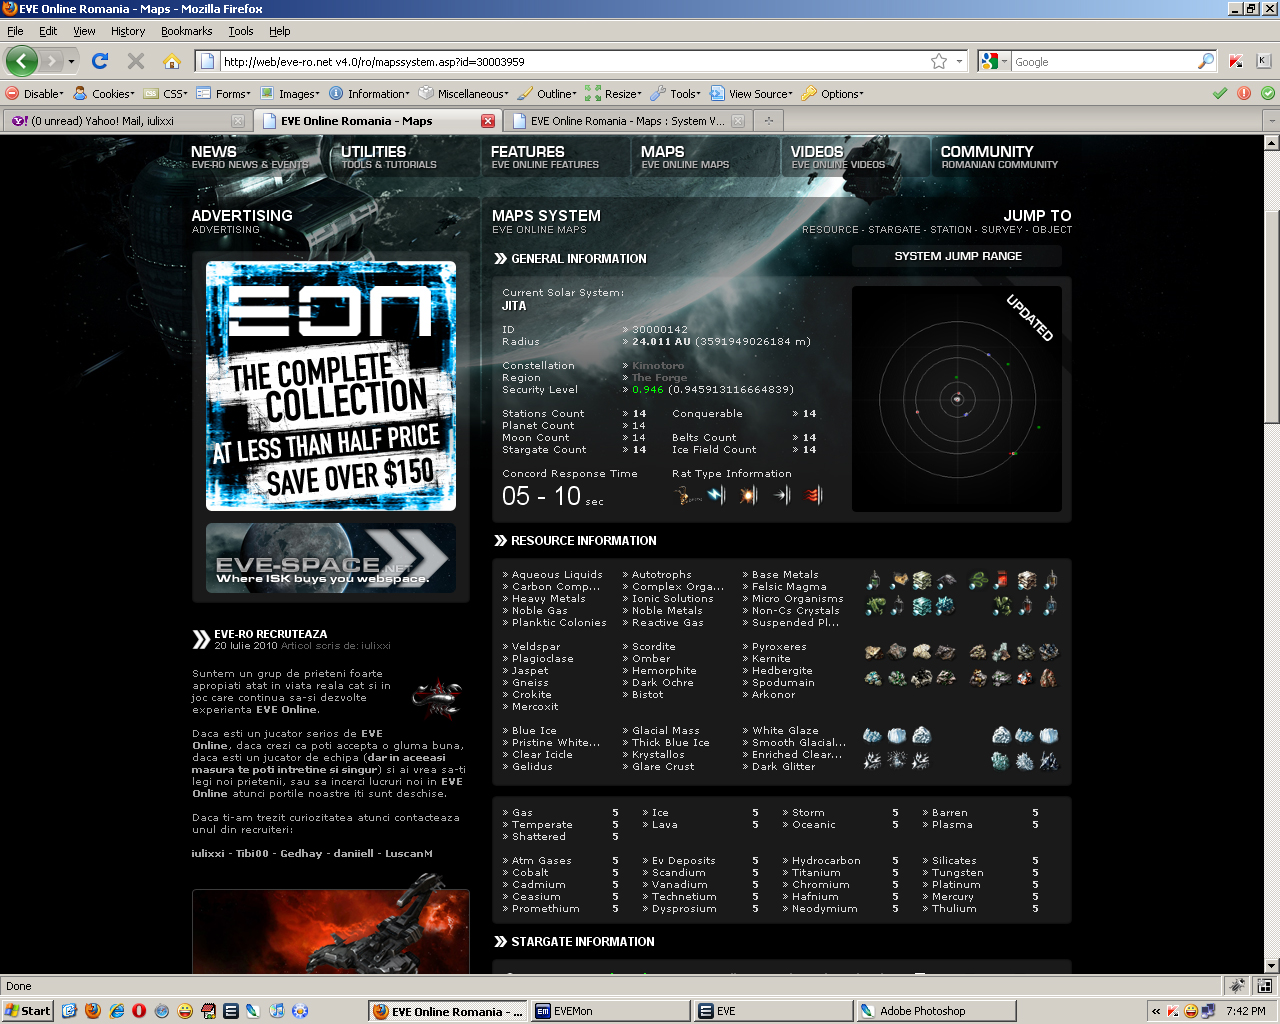Viewport: 1280px width, 1024px height.
Task: Jump to the SURVEY section
Action: pos(1002,230)
